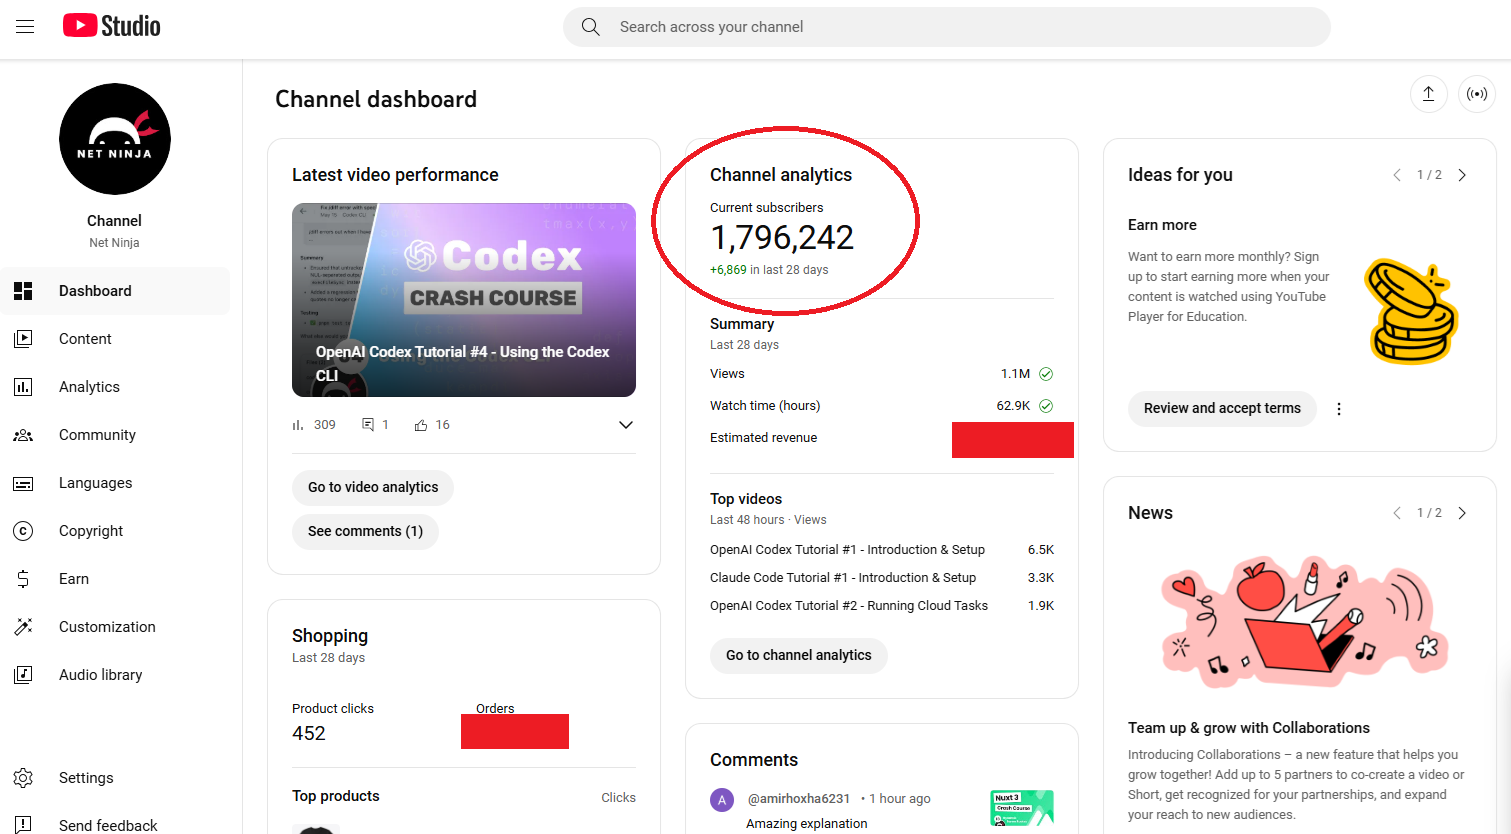Click the video comments count icon
The height and width of the screenshot is (834, 1511).
(368, 425)
